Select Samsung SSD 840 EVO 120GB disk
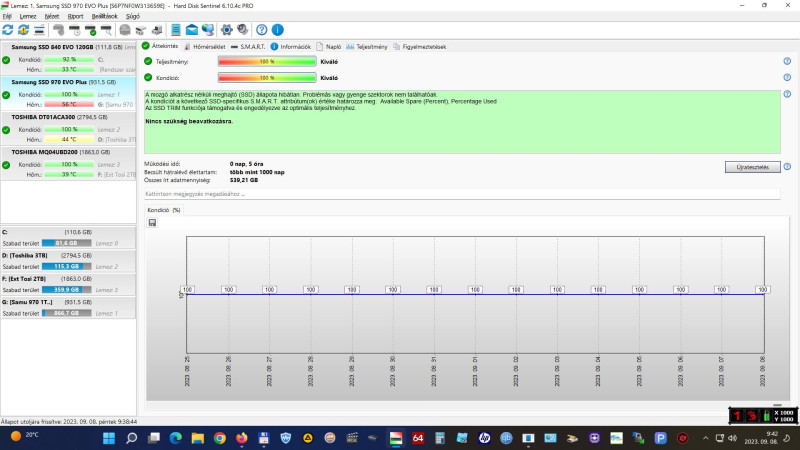Screen dimensions: 800x450 [x=68, y=59]
